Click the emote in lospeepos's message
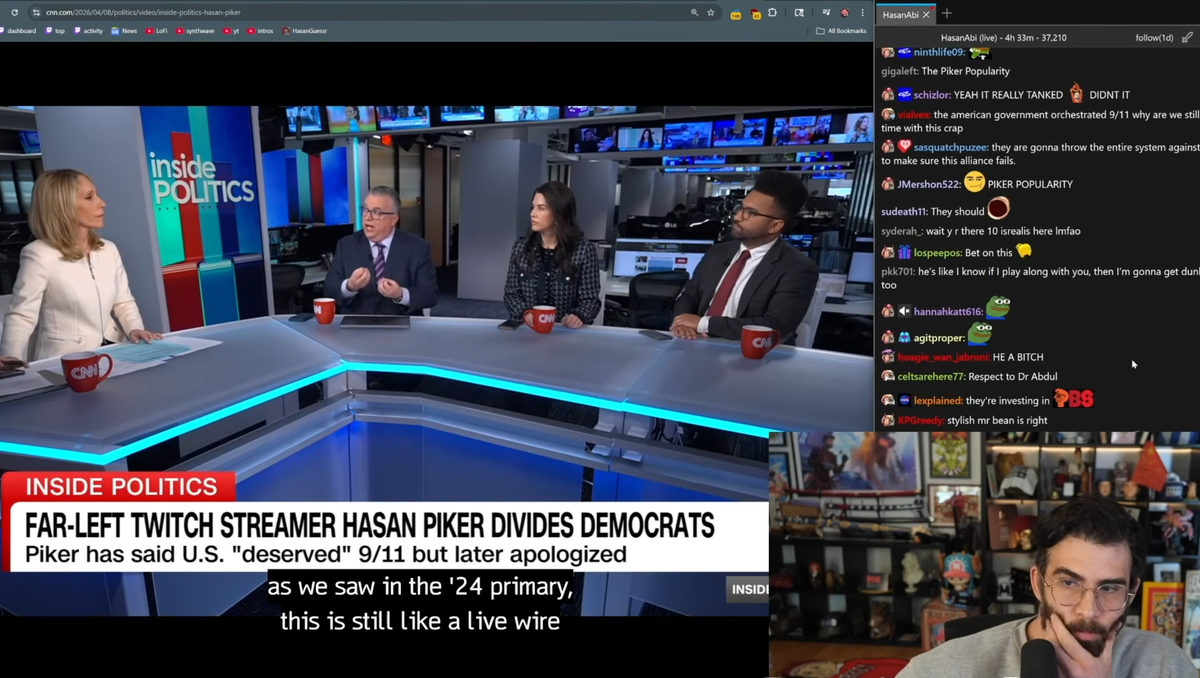 1023,251
